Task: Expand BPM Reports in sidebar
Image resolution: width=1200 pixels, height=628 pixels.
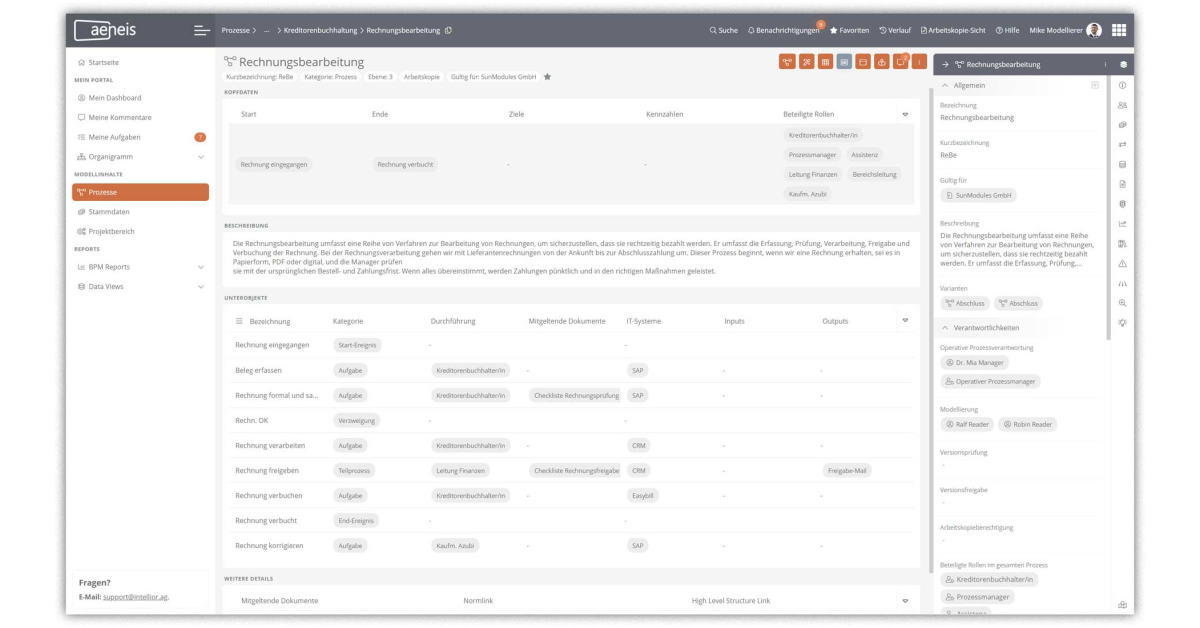Action: pos(201,267)
